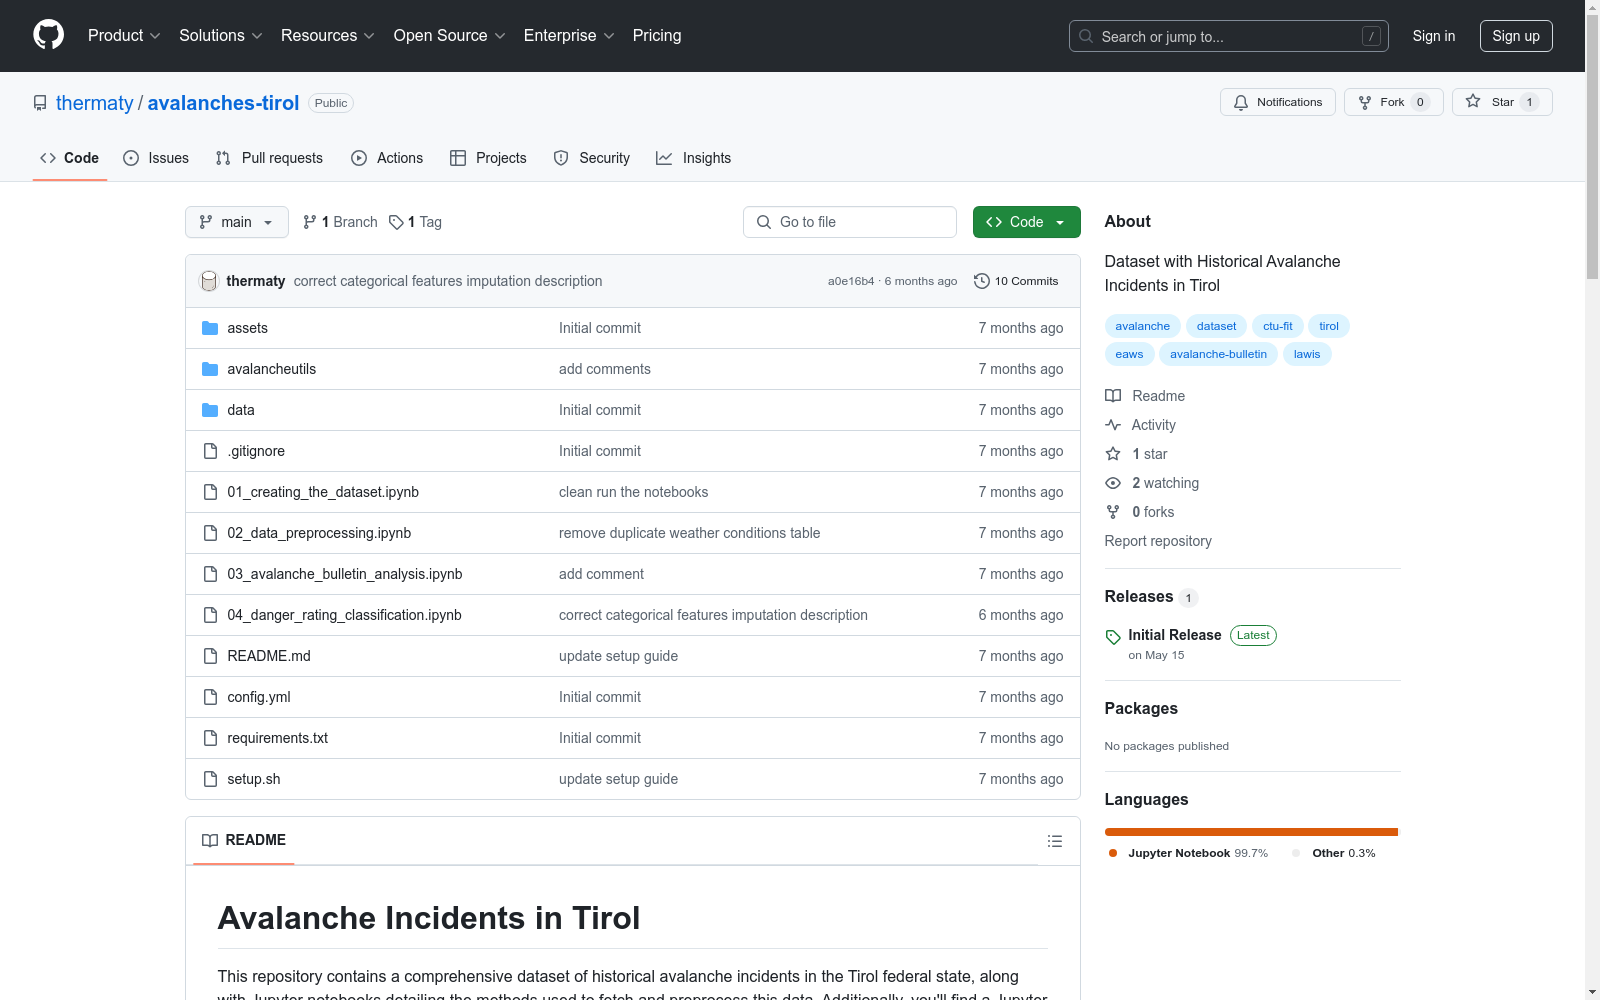Image resolution: width=1600 pixels, height=1000 pixels.
Task: Open the Pricing link in header
Action: pos(657,36)
